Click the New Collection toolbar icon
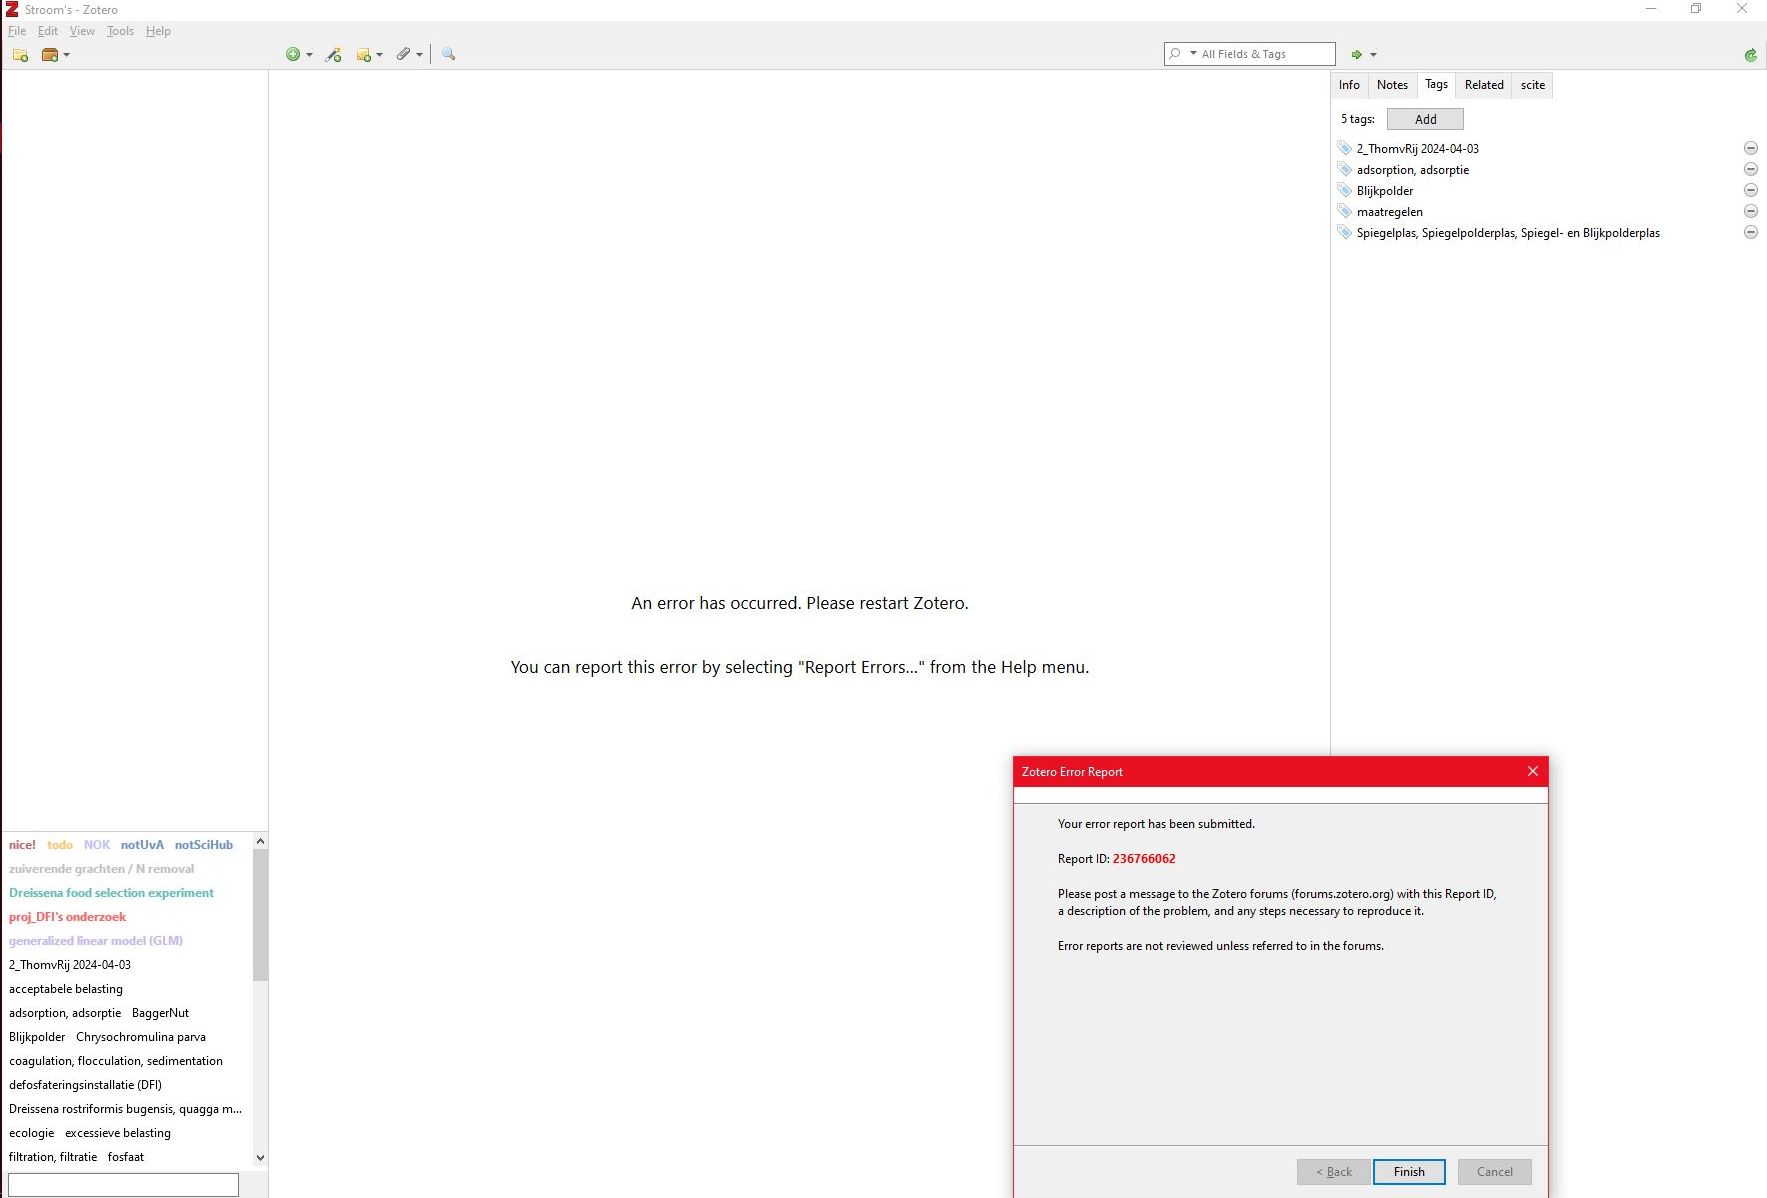1767x1198 pixels. (20, 55)
